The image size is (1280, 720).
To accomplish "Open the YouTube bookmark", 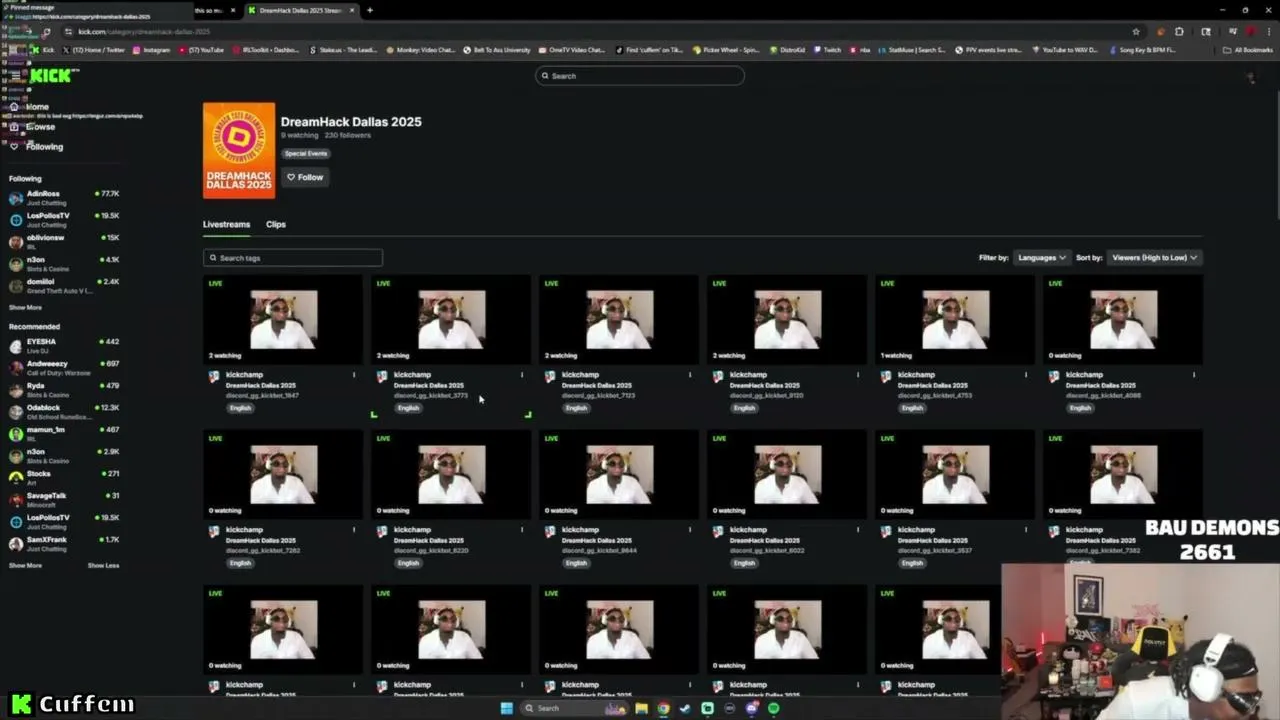I will tap(201, 50).
